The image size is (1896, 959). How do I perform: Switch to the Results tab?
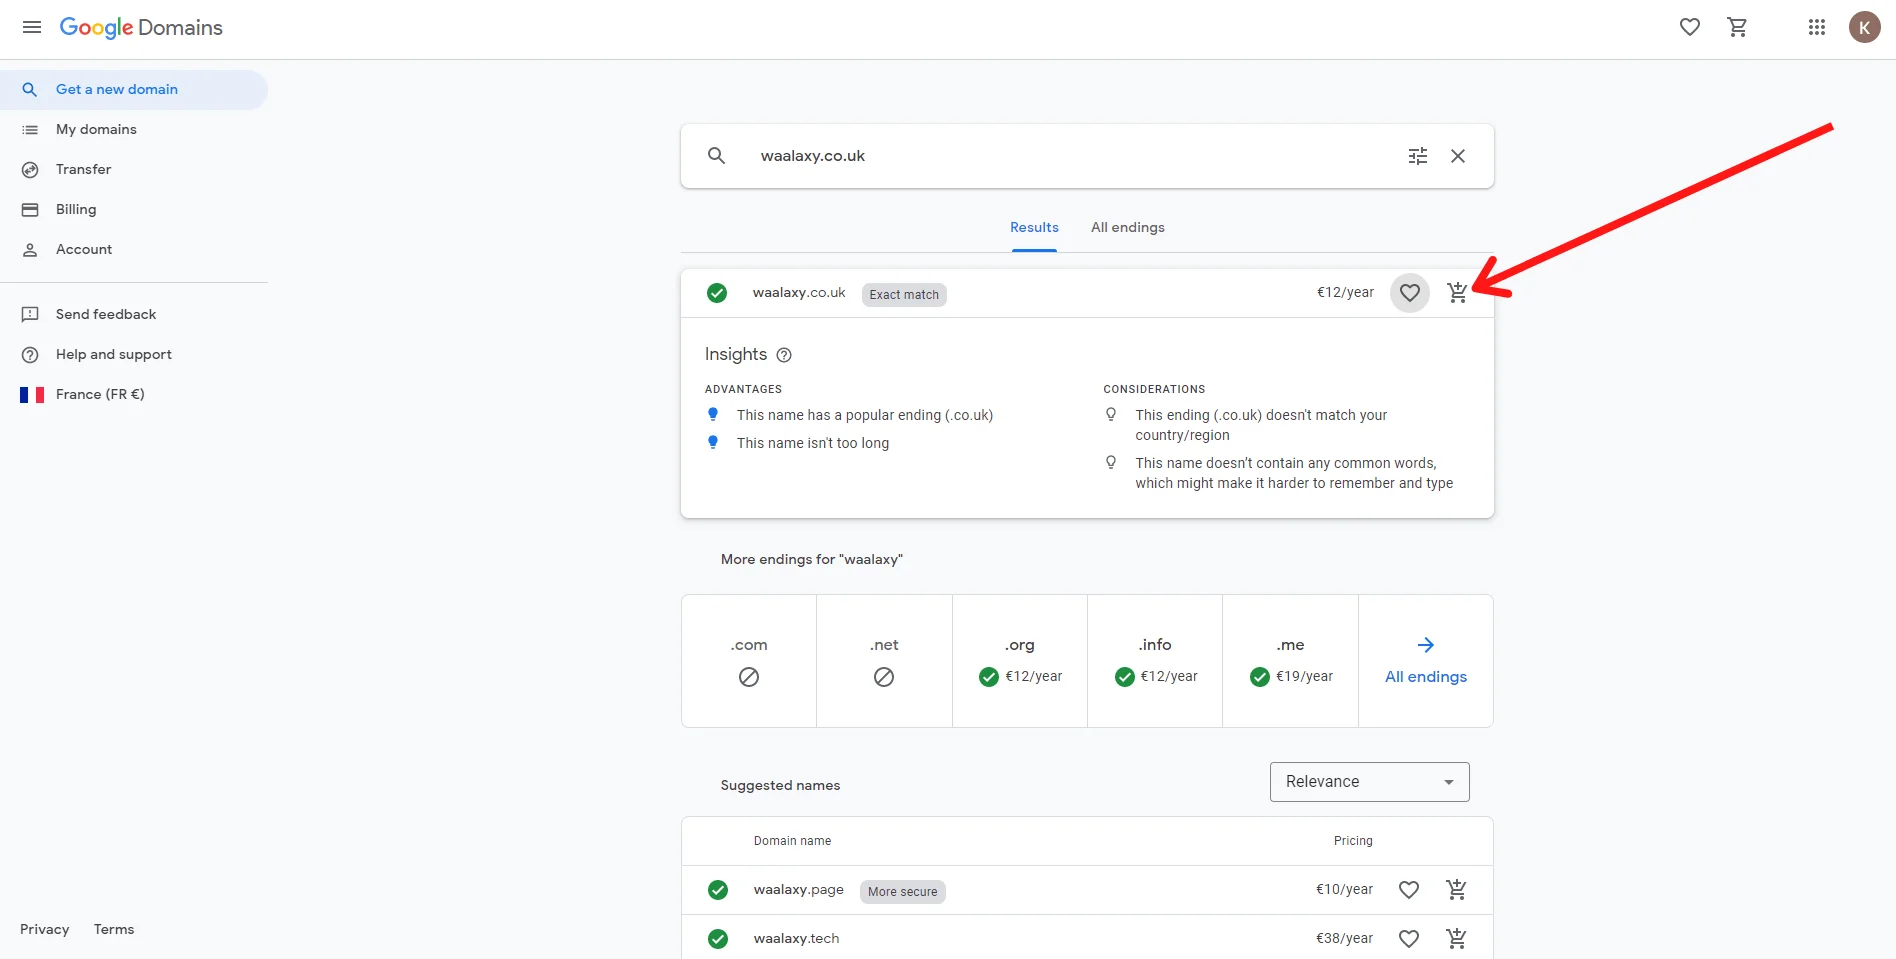coord(1034,228)
